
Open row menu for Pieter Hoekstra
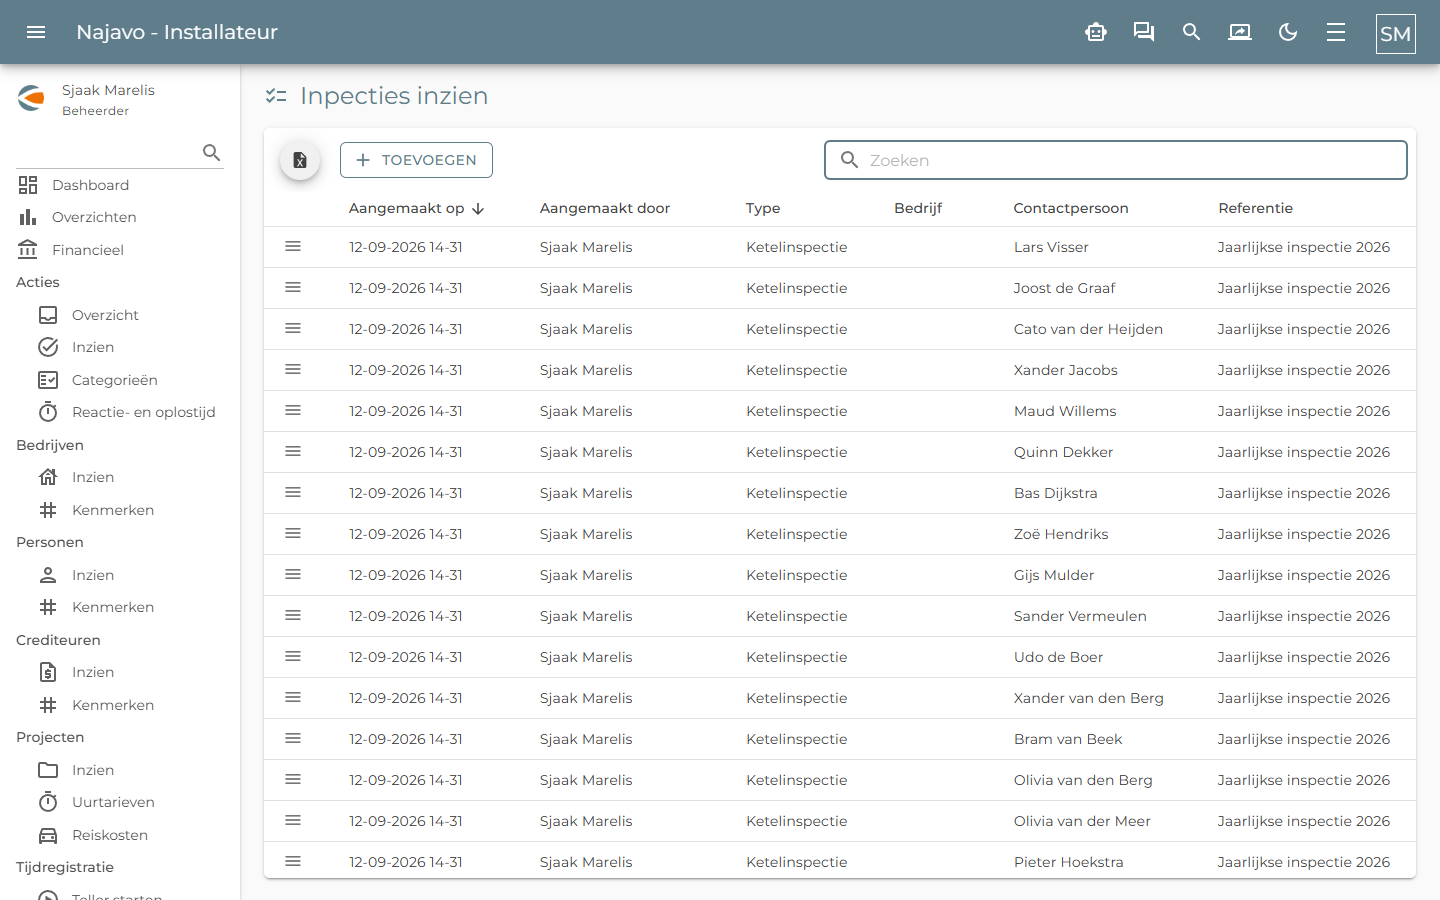[293, 861]
